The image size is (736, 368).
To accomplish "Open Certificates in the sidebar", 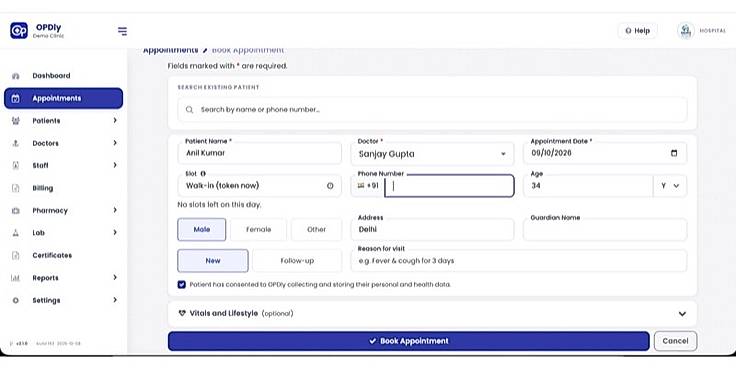I will click(x=63, y=255).
